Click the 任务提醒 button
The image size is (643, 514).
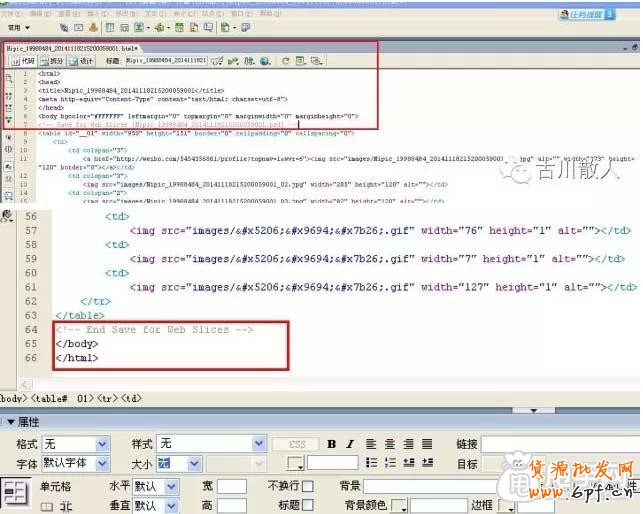[x=587, y=15]
